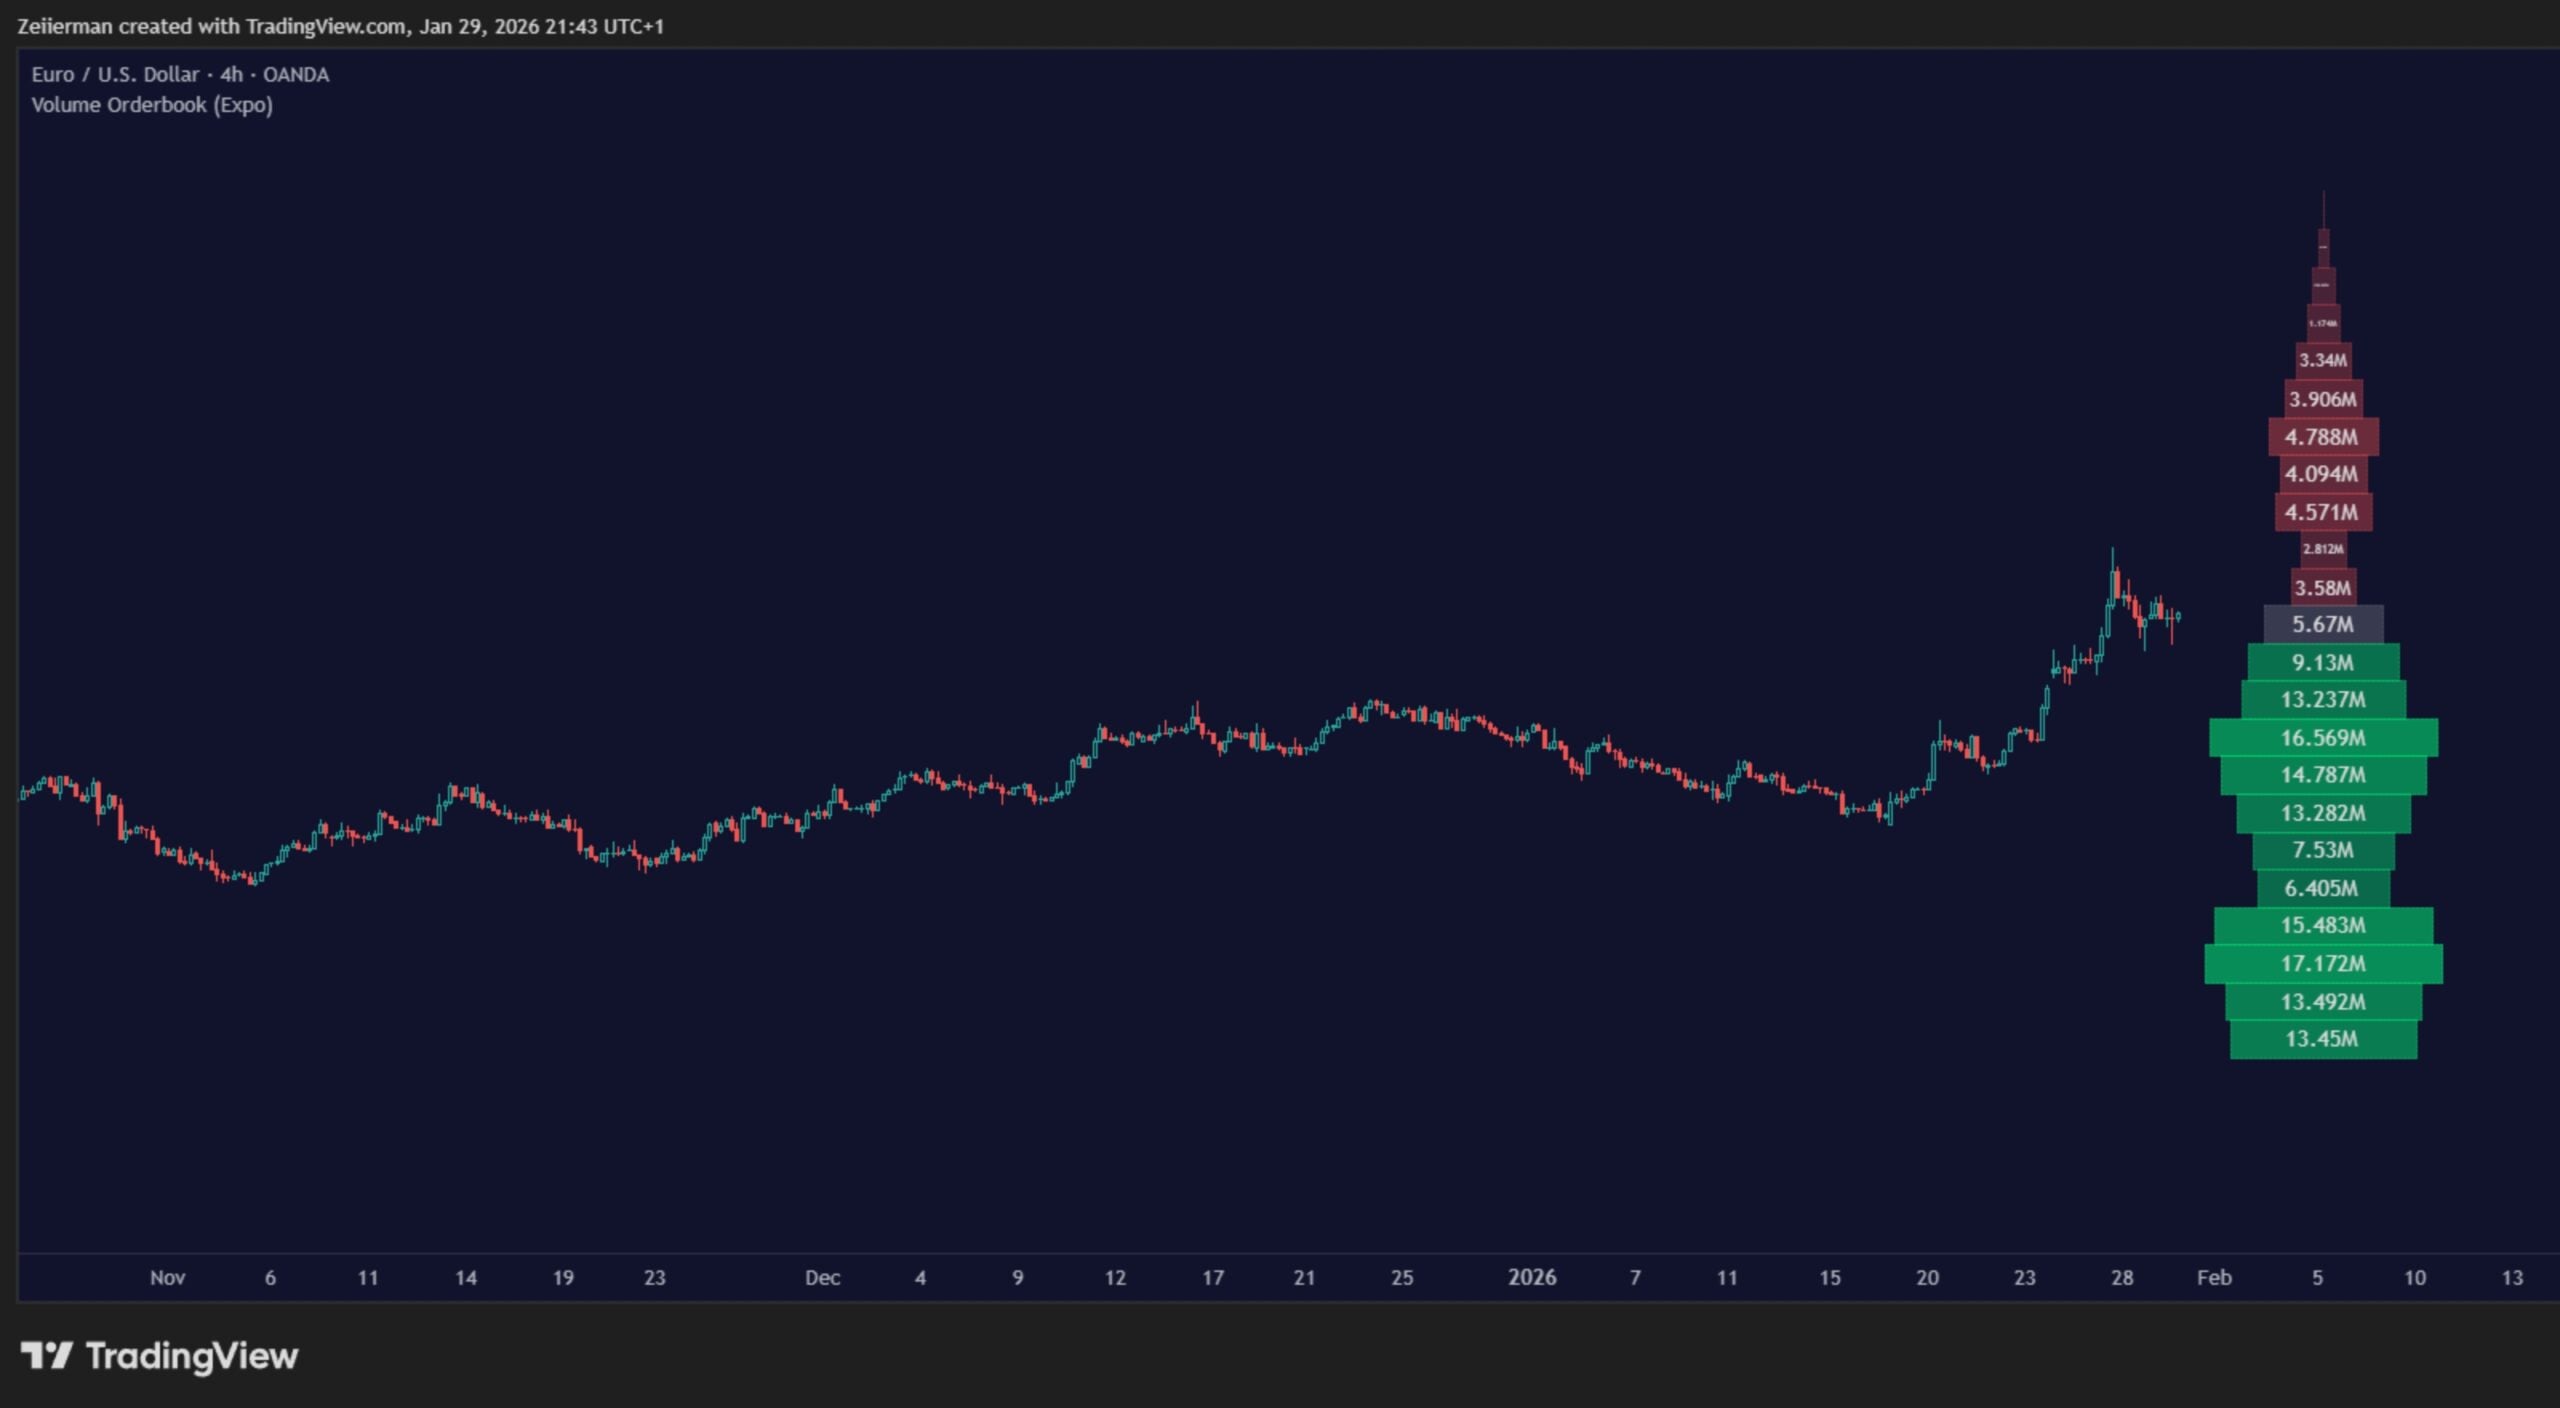Click the '15' date label on time axis
2560x1408 pixels.
click(x=1829, y=1278)
